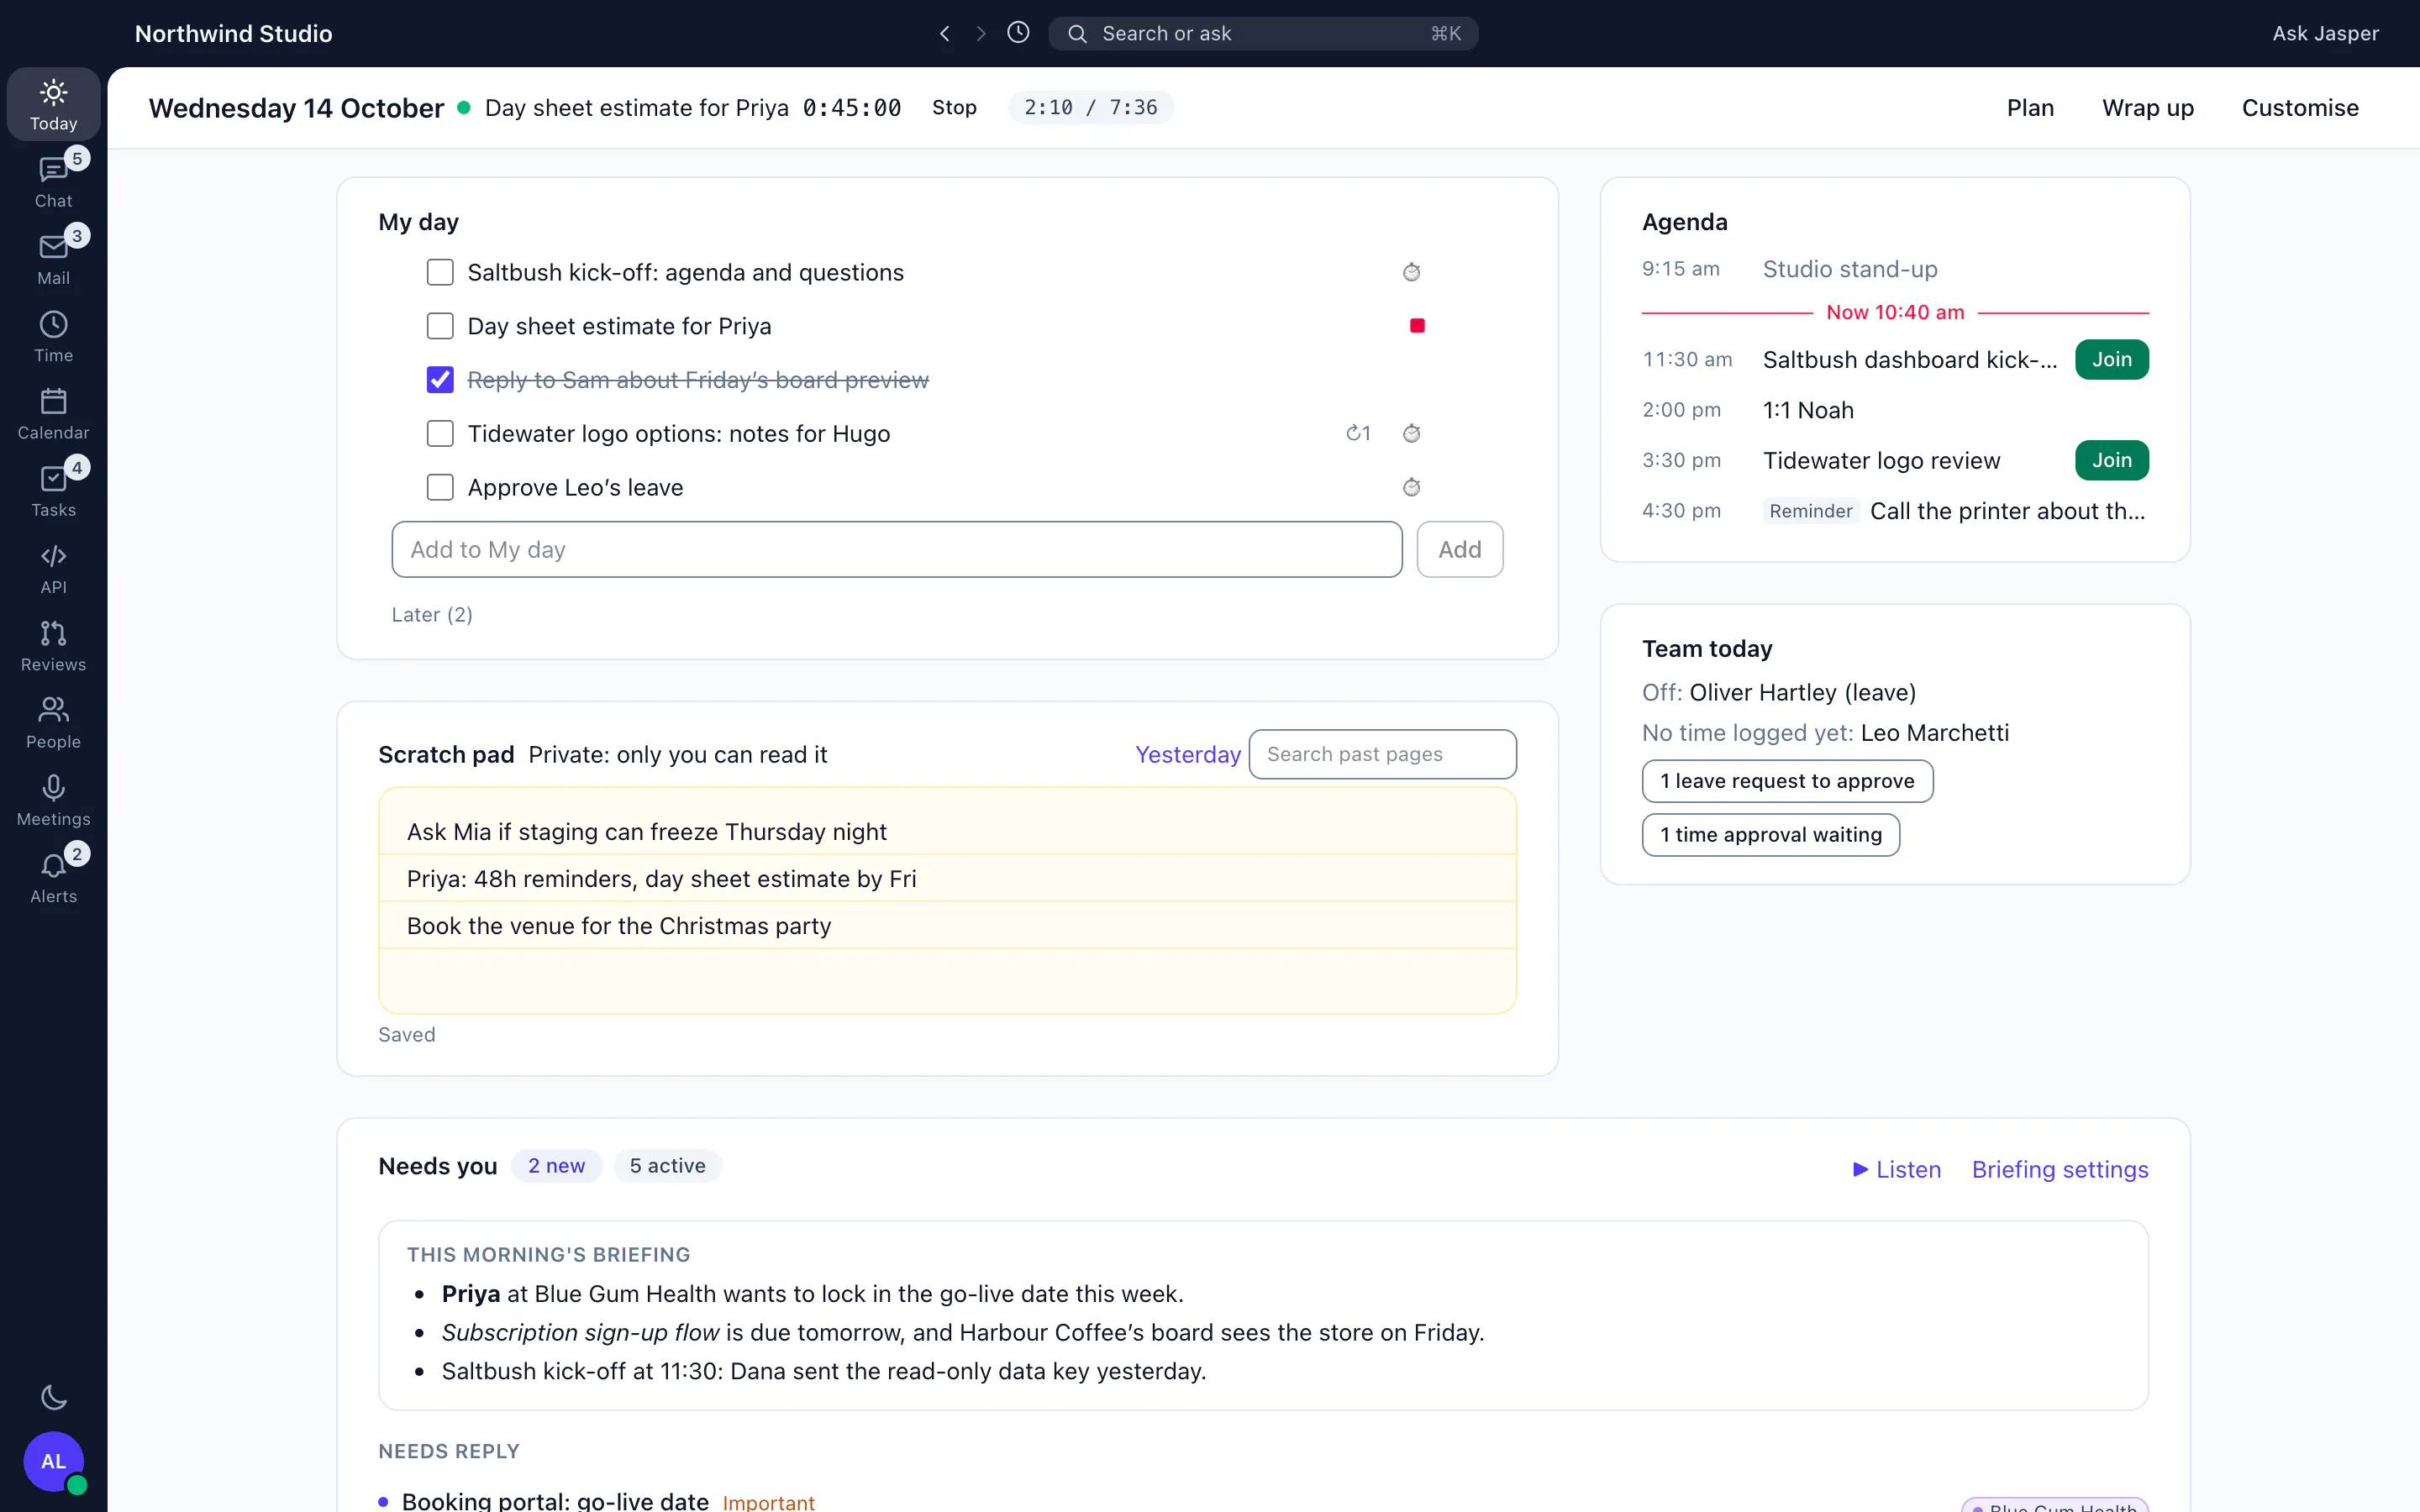Open Ask Jasper assistant

click(2325, 34)
